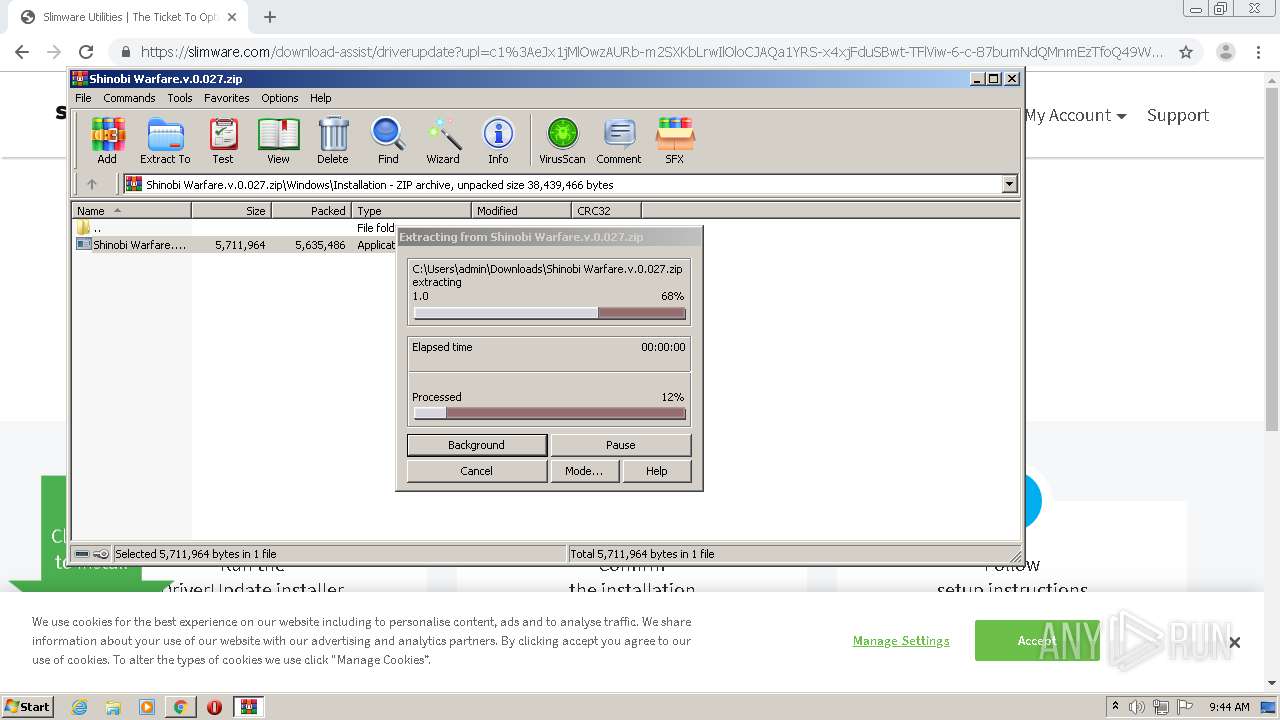Open the Comment toolbar icon
Image resolution: width=1280 pixels, height=720 pixels.
619,140
